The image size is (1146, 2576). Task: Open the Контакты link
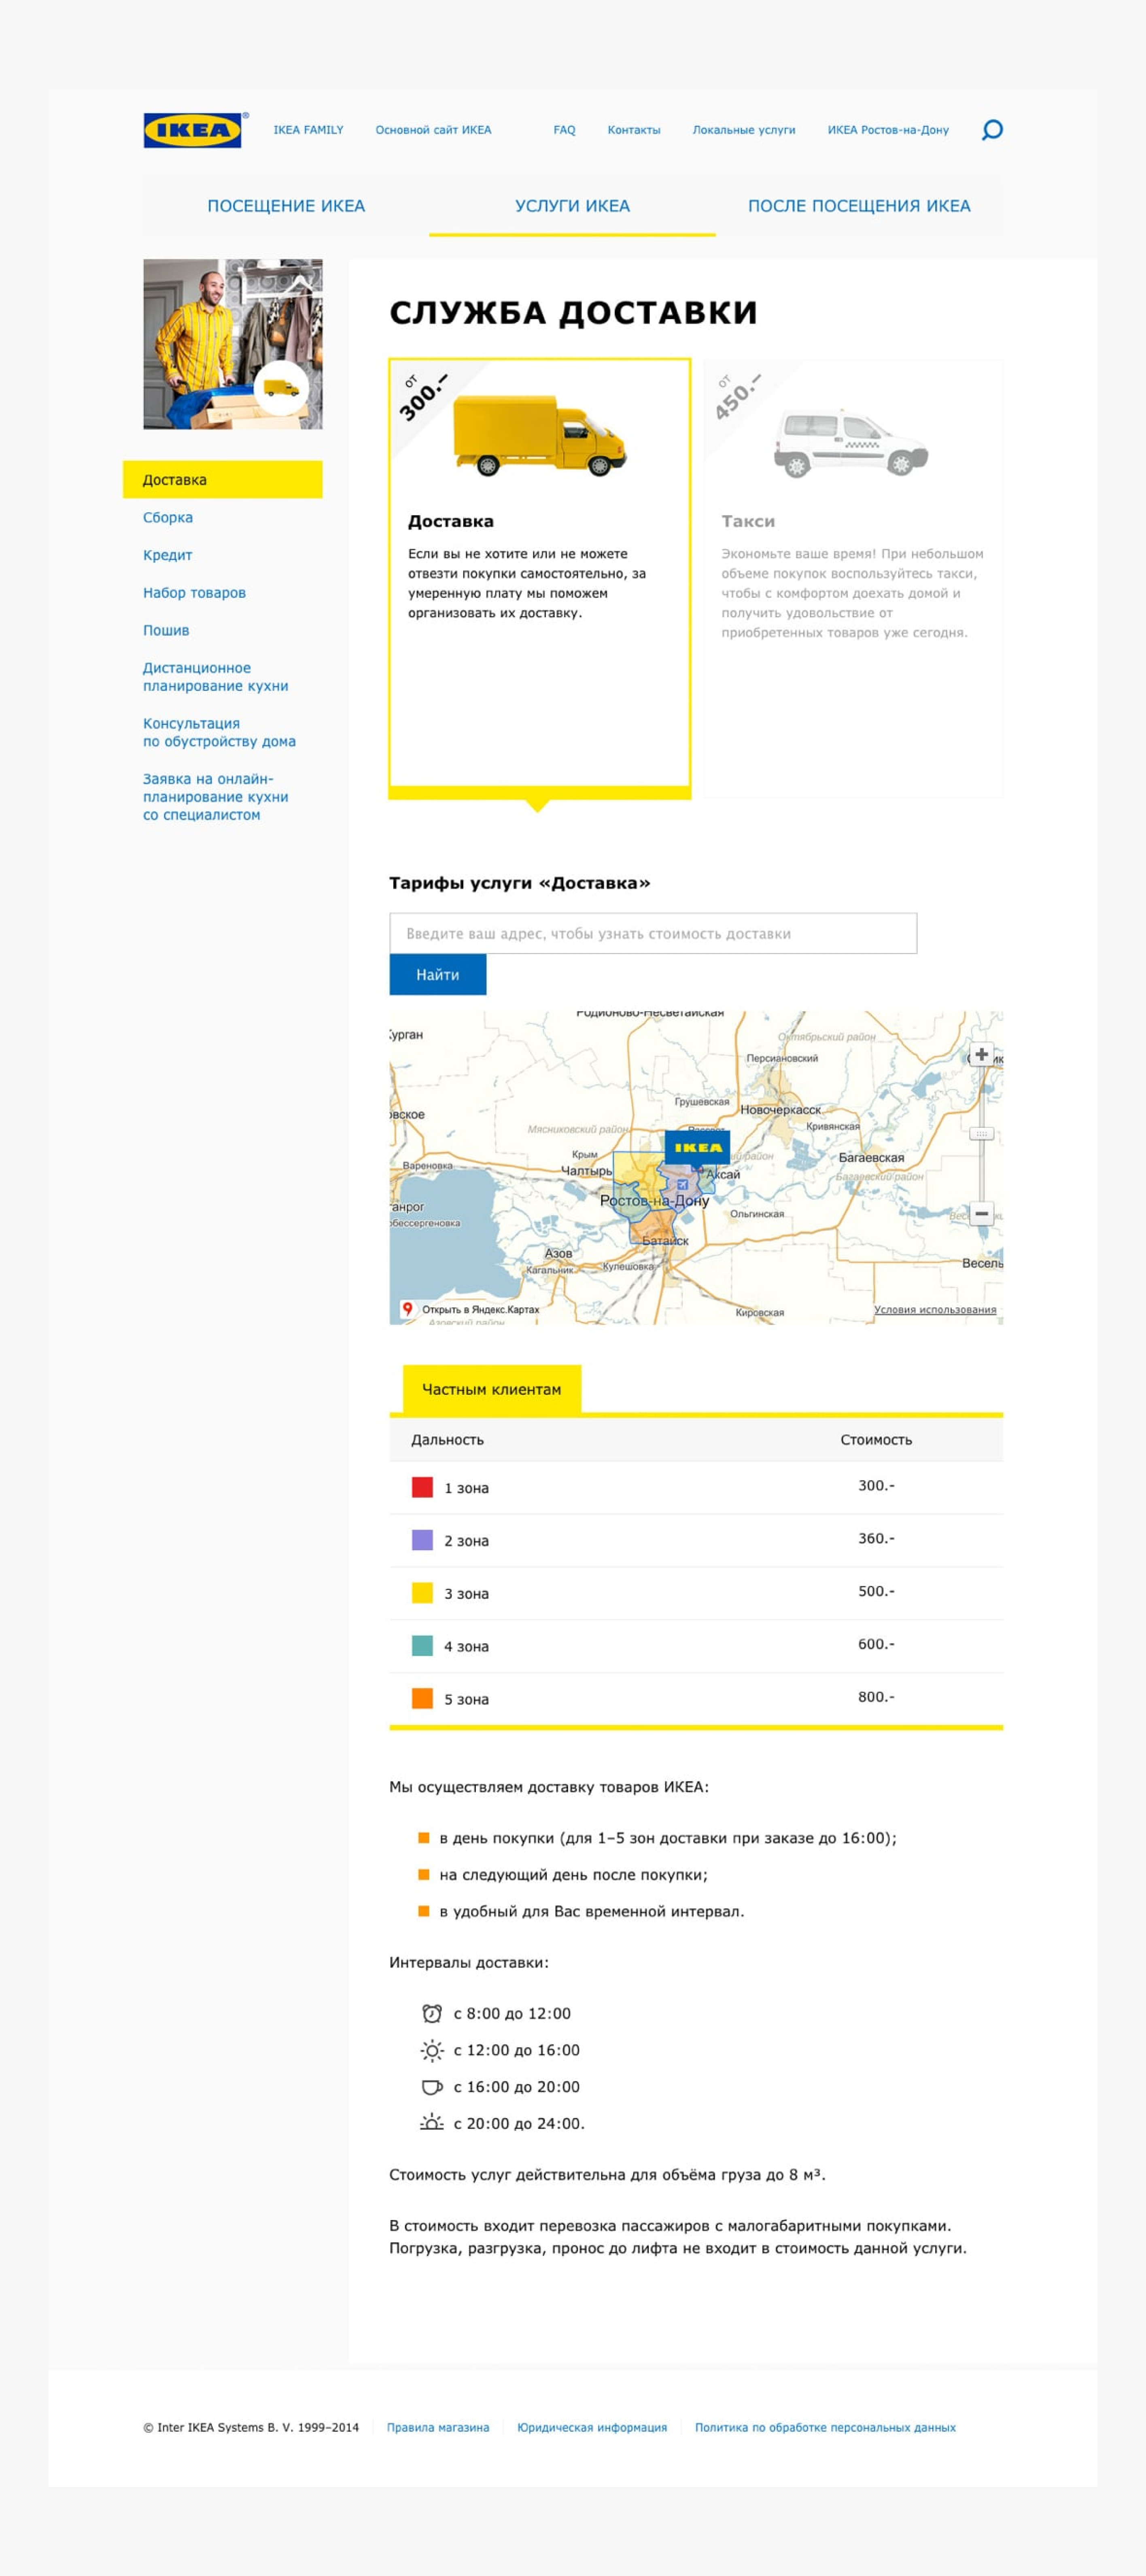634,130
